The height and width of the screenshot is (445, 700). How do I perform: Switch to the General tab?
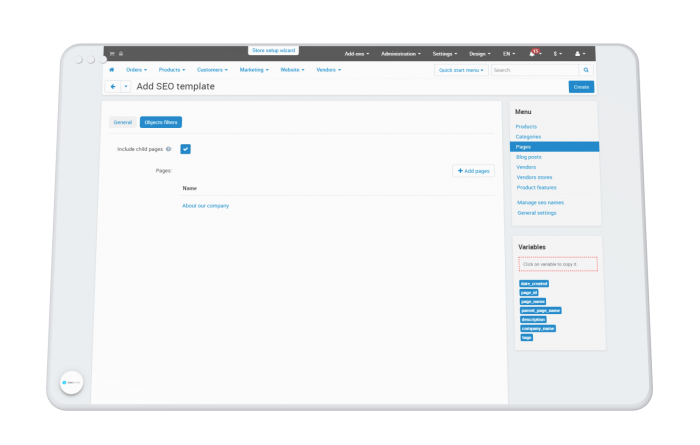(123, 122)
